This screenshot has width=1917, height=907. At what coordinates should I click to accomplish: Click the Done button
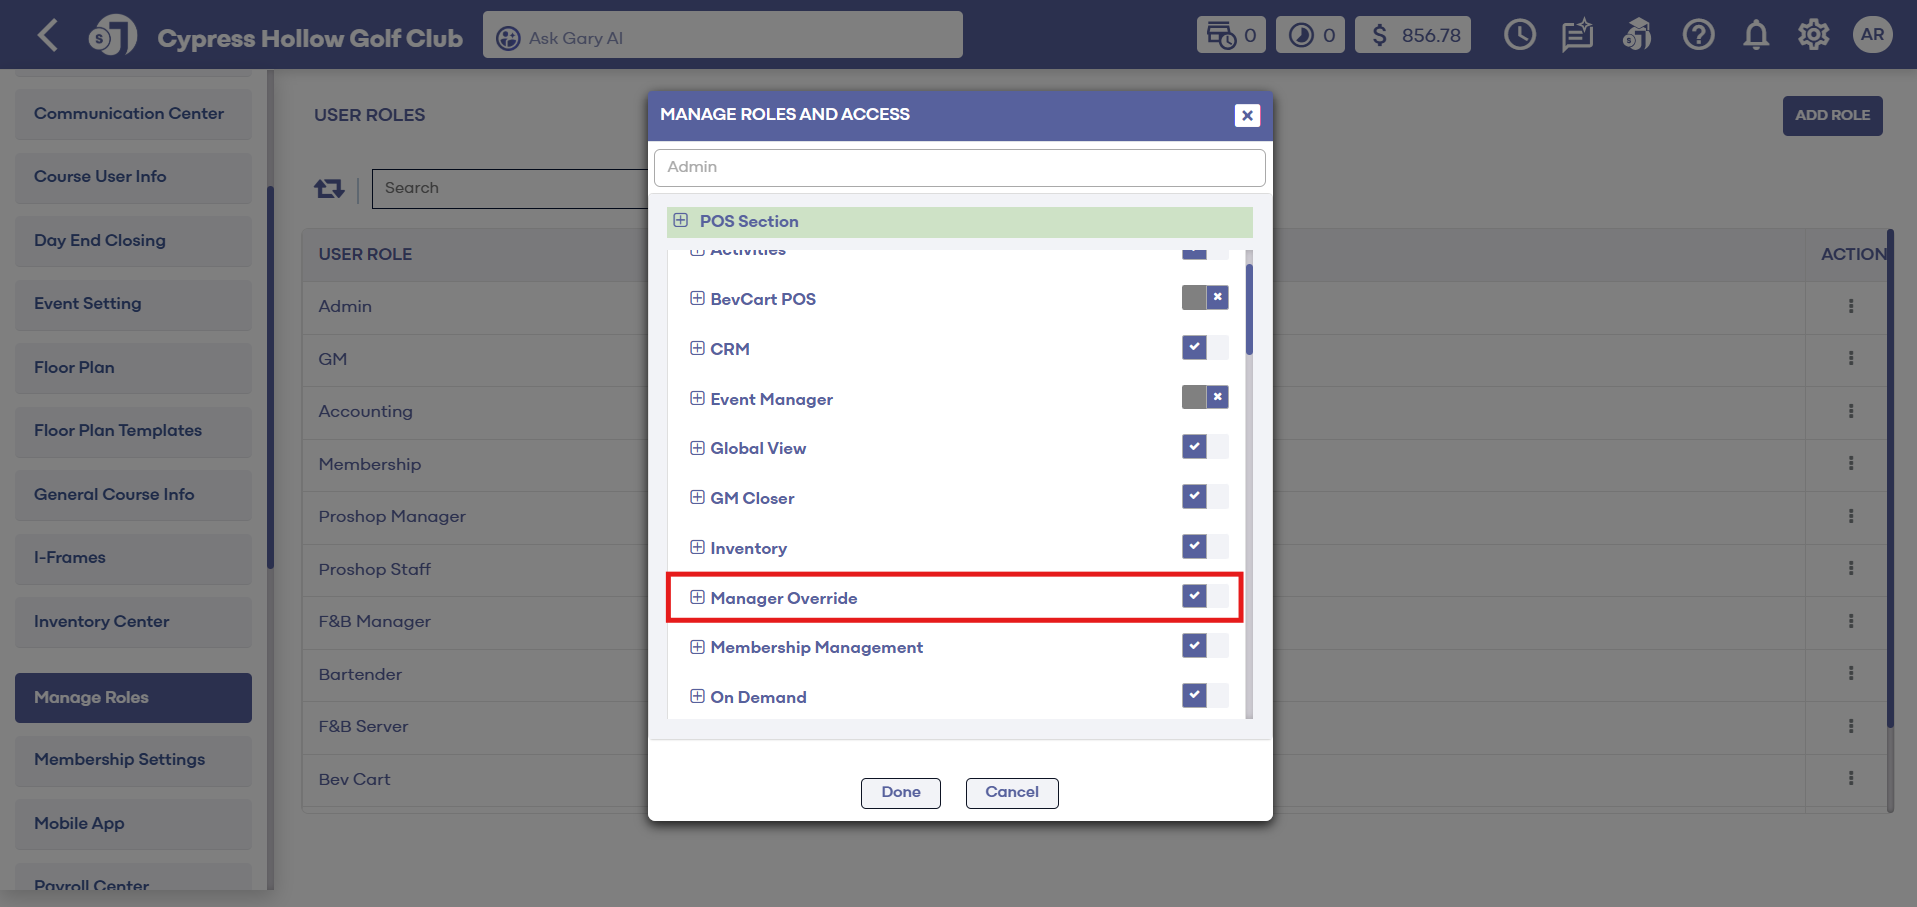coord(900,792)
